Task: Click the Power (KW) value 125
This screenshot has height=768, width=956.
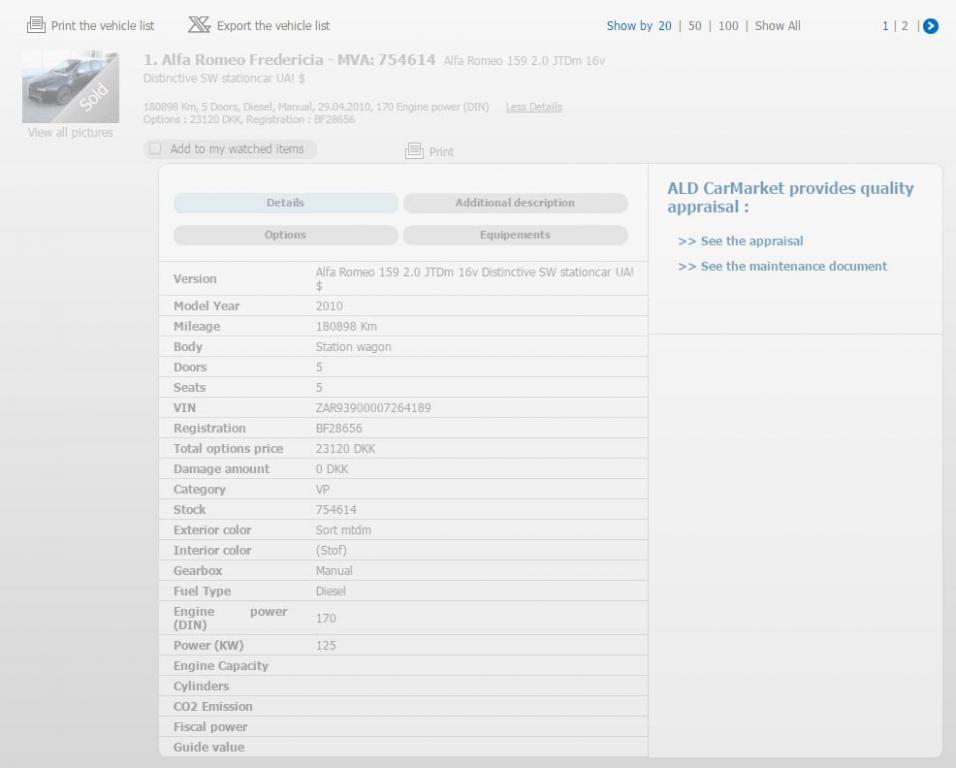Action: coord(326,645)
